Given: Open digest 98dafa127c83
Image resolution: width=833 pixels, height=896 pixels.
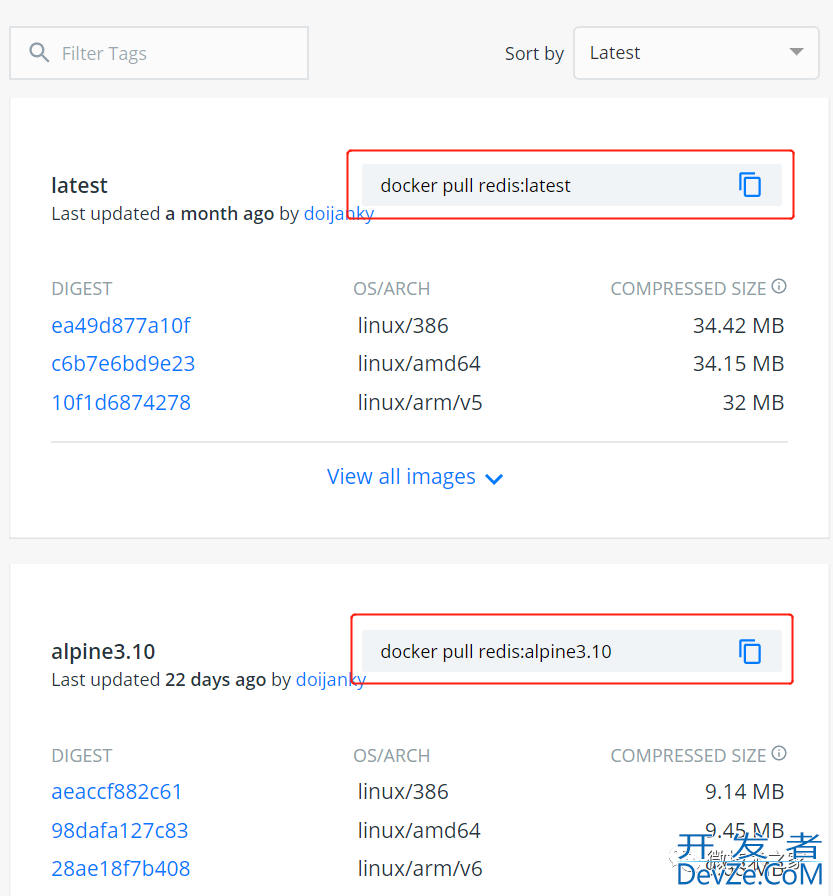Looking at the screenshot, I should 119,831.
